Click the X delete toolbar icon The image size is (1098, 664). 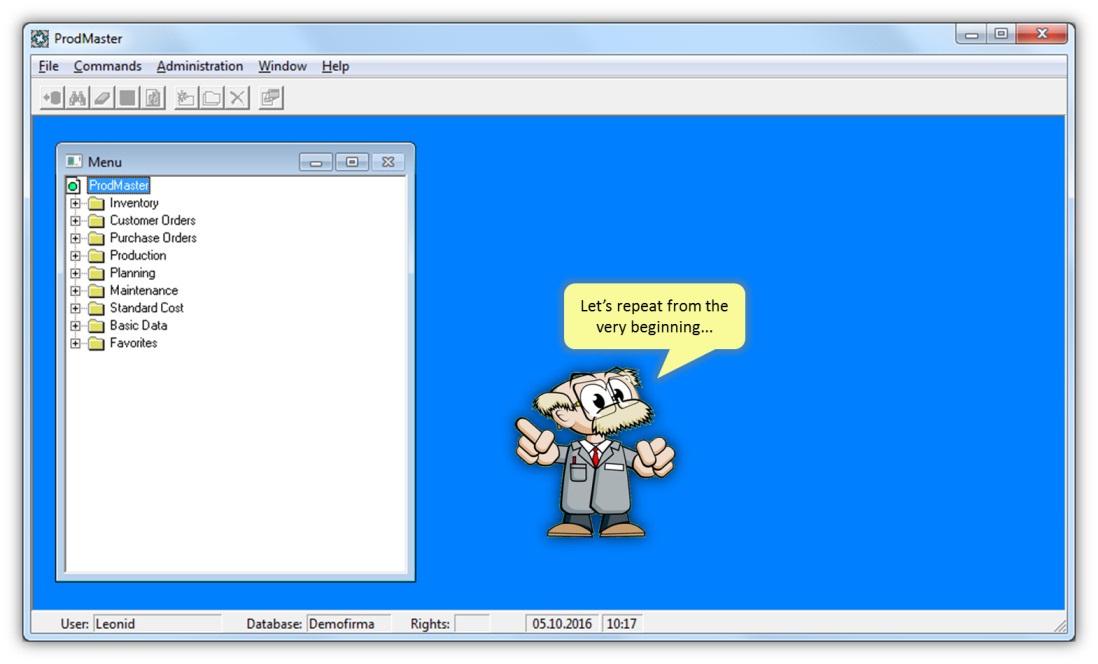(237, 97)
